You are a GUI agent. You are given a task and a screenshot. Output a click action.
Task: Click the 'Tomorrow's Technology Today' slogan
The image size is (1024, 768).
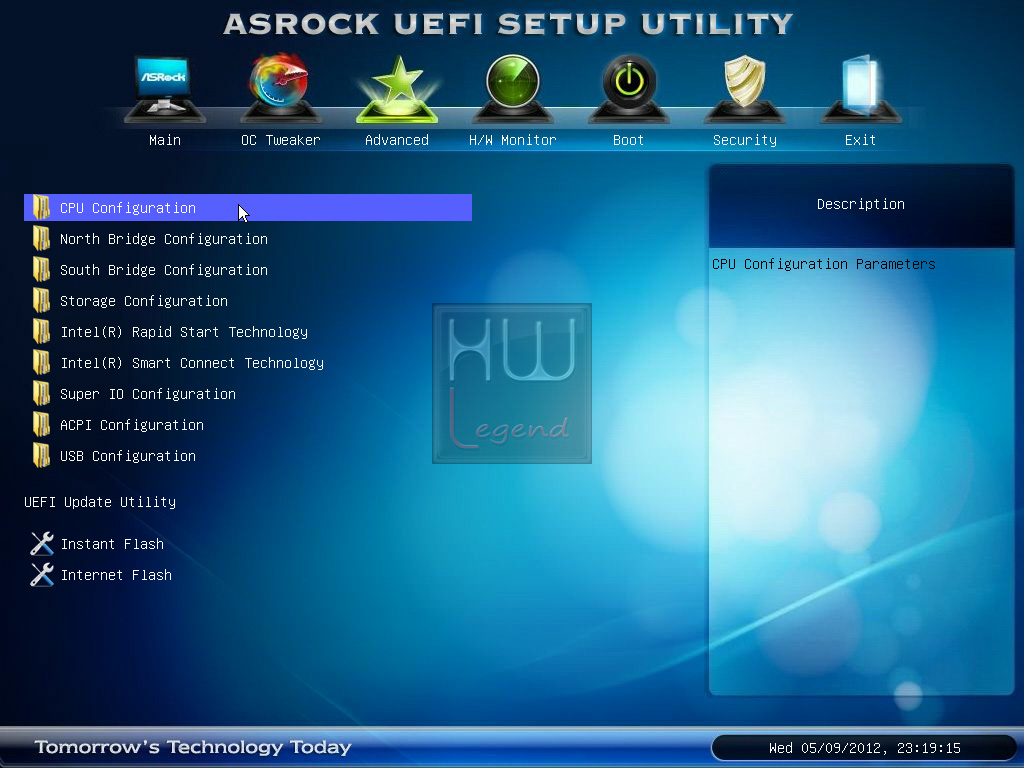pyautogui.click(x=193, y=746)
